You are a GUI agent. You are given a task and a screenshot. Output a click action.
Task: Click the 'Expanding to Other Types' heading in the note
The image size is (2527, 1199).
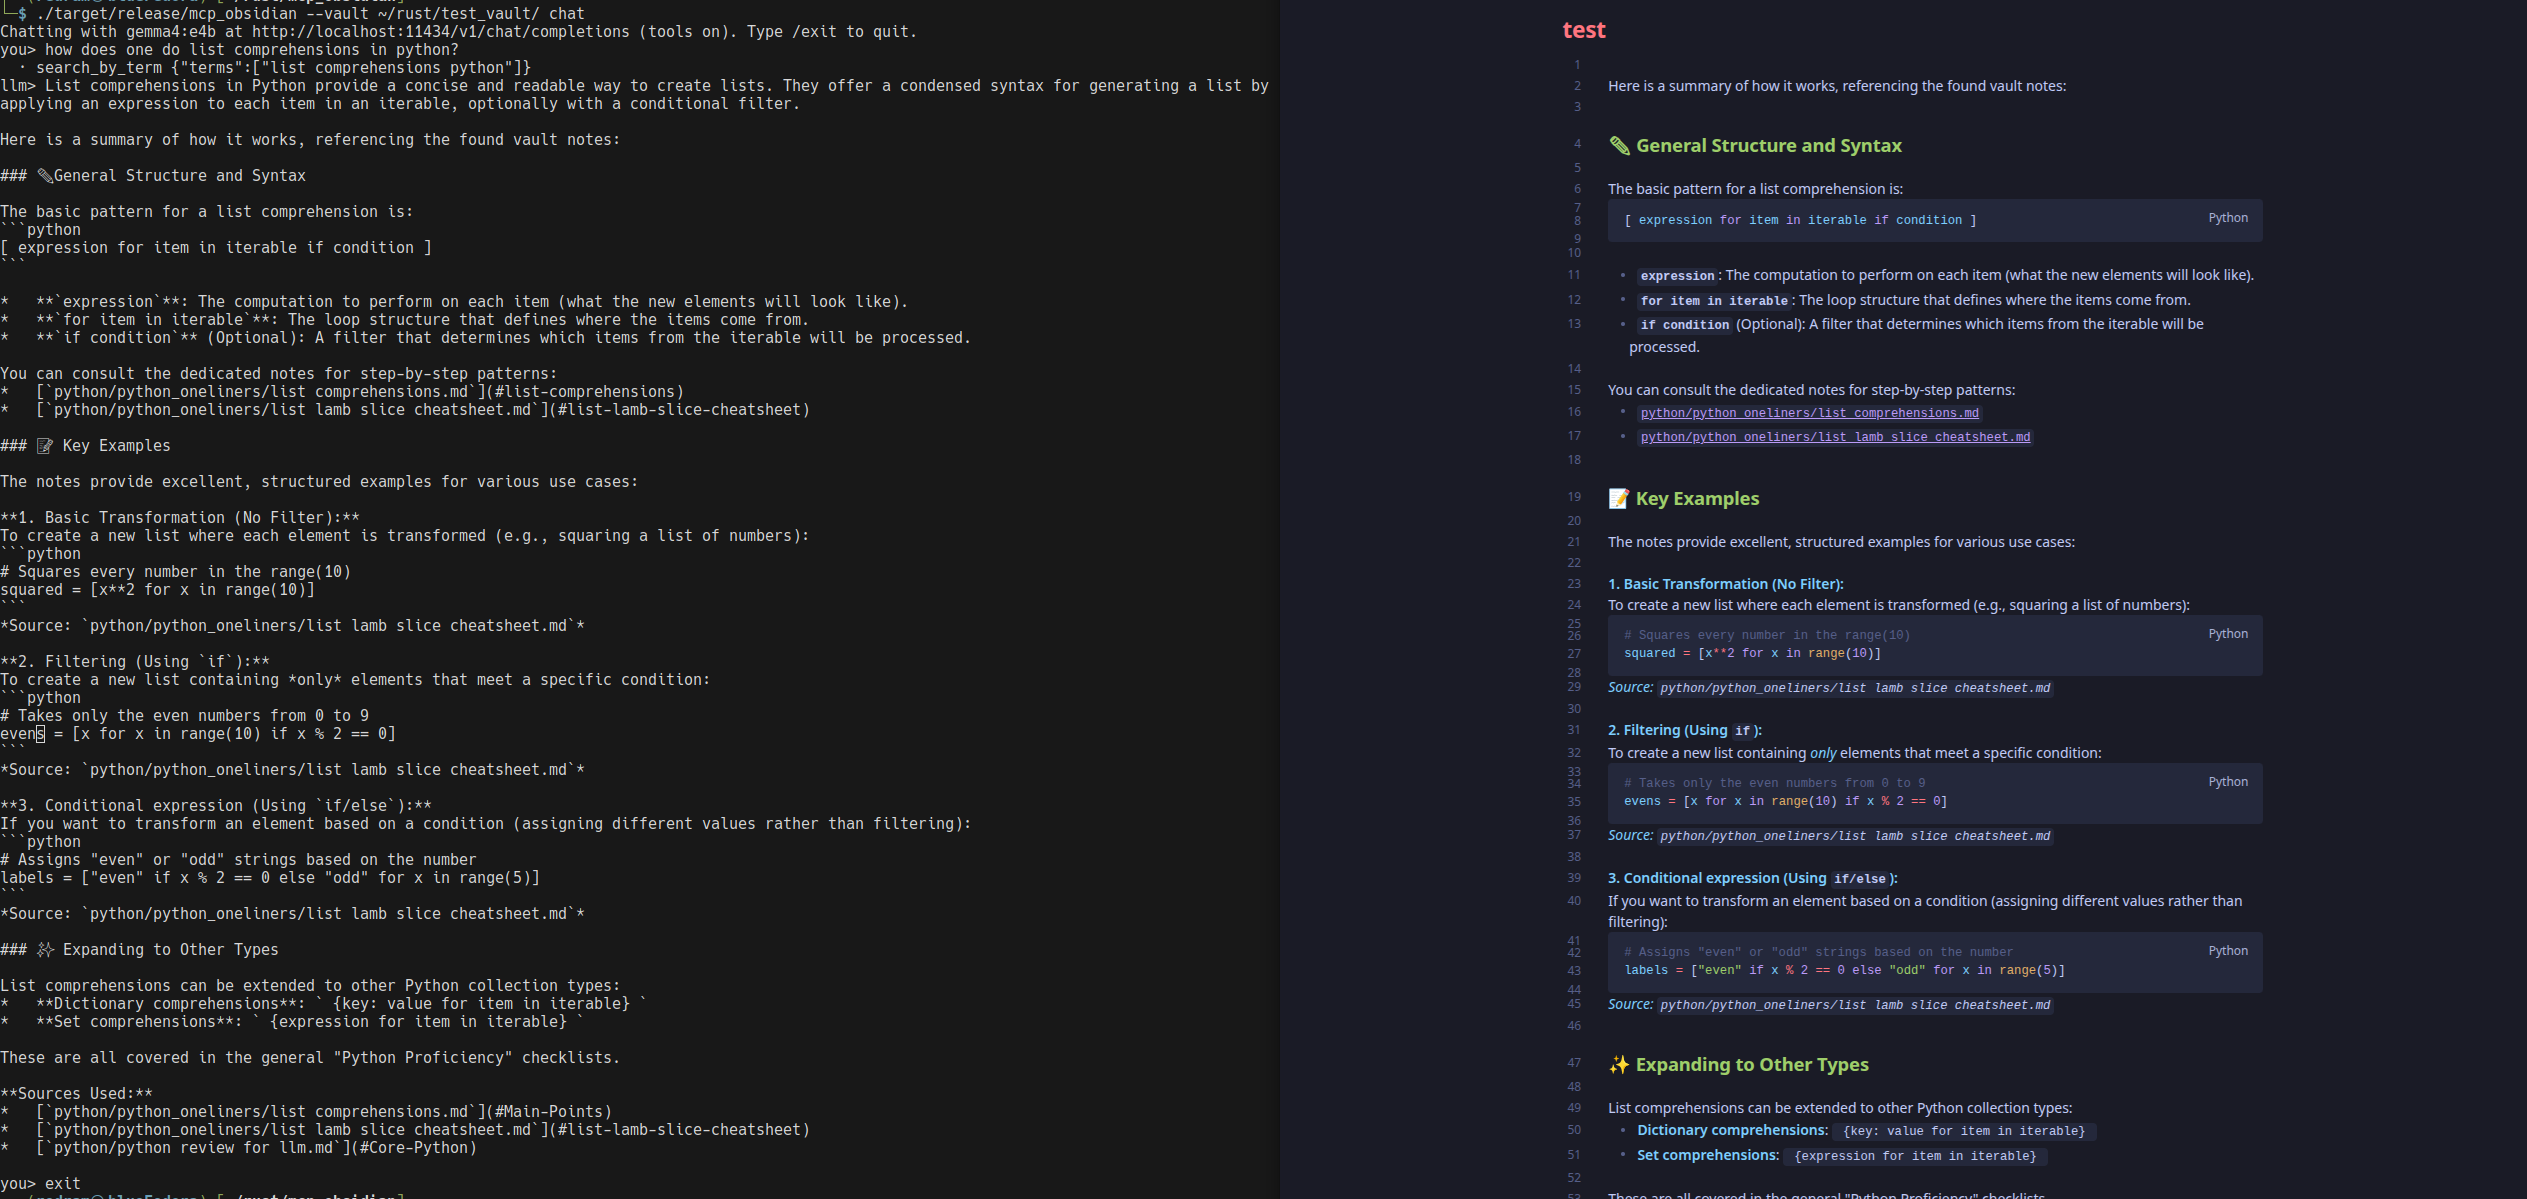[x=1752, y=1065]
